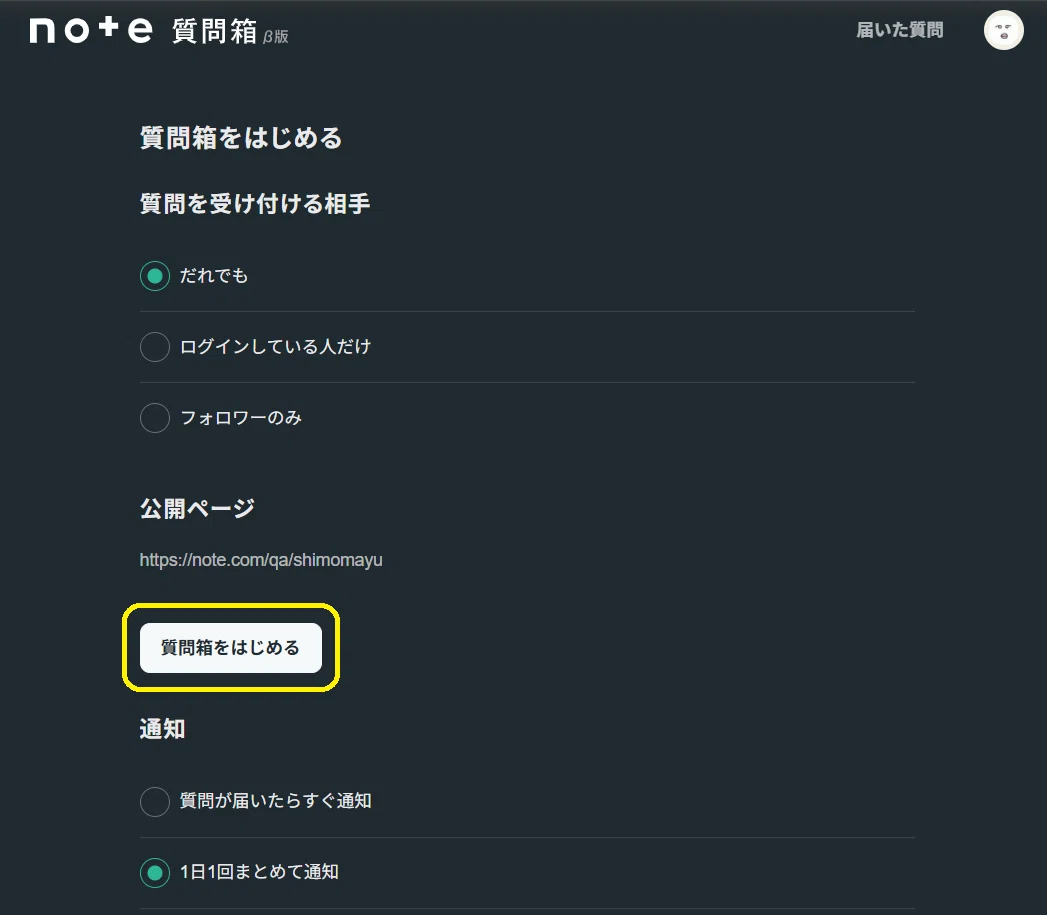The width and height of the screenshot is (1047, 915).
Task: Click the 公開ページ section heading
Action: (198, 509)
